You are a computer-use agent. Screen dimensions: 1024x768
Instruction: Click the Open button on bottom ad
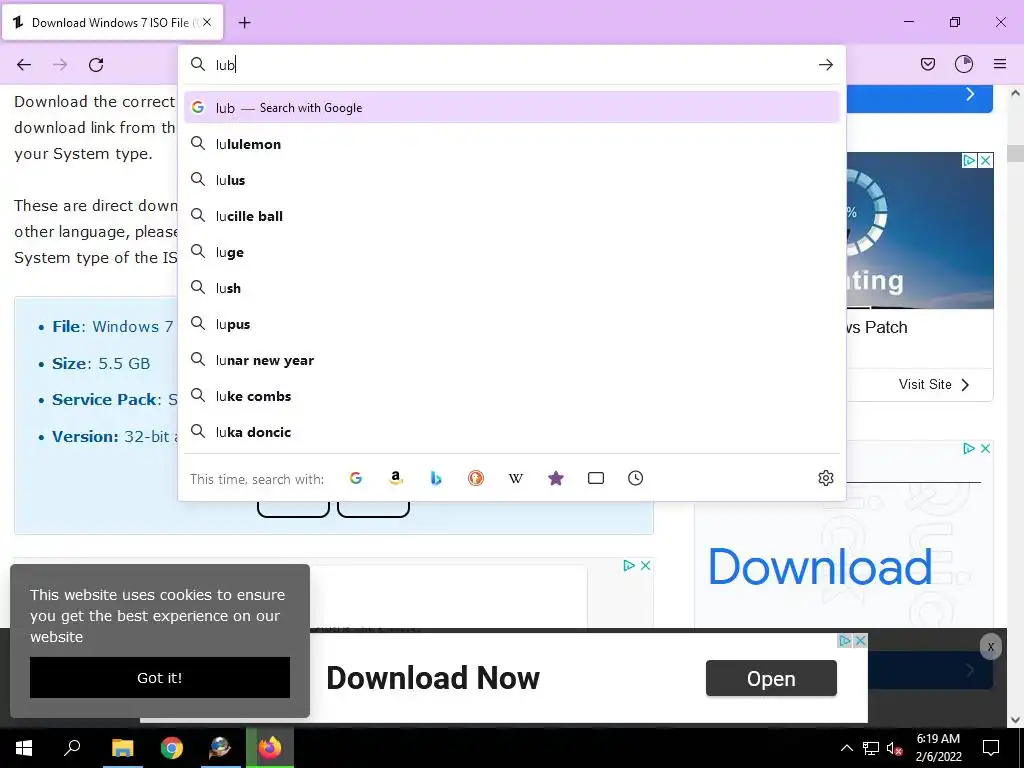(771, 678)
